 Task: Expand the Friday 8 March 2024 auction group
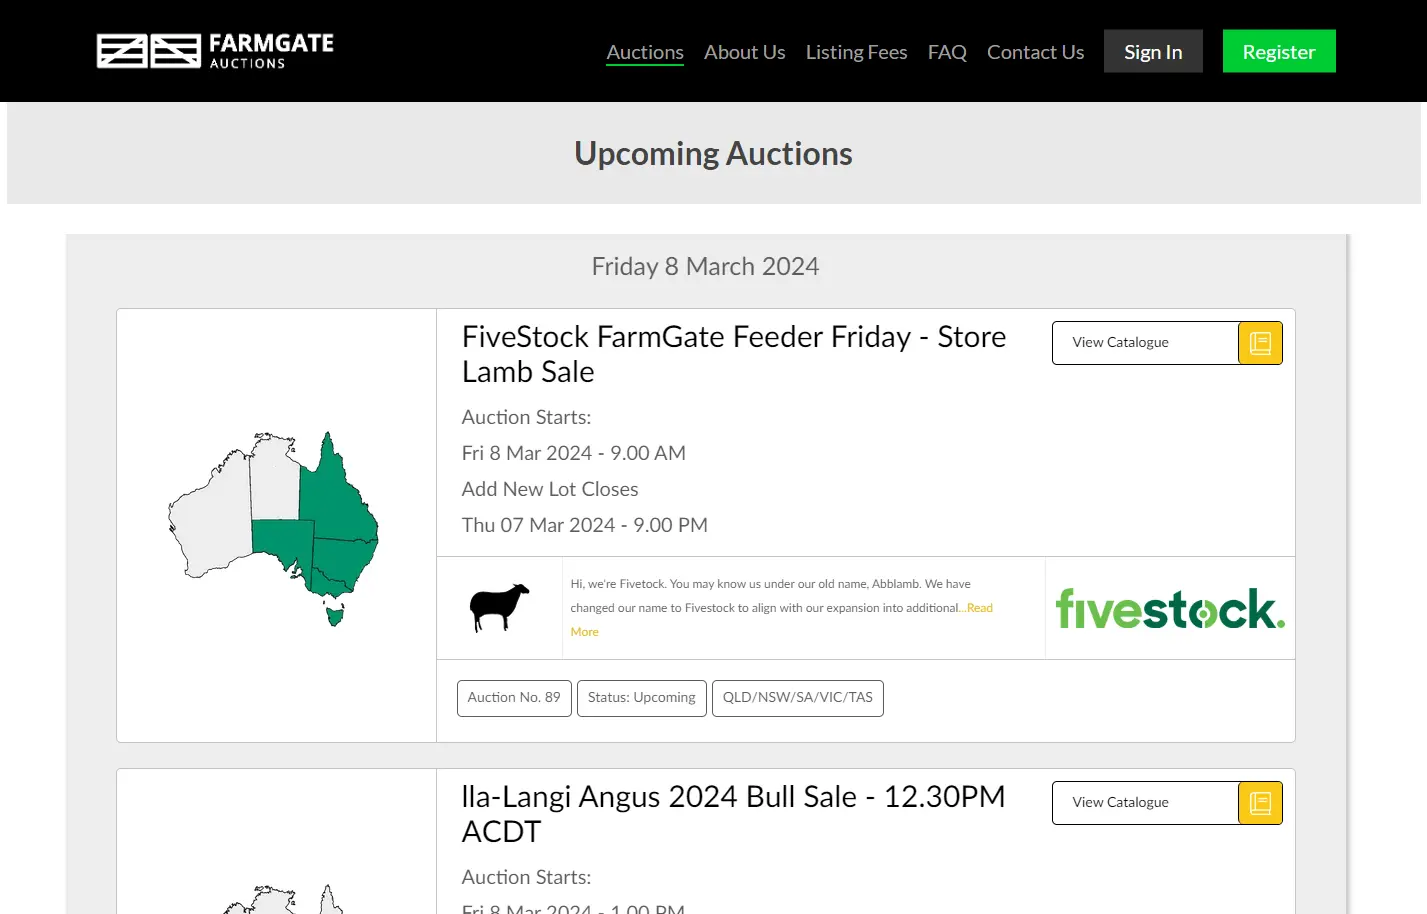pos(705,266)
